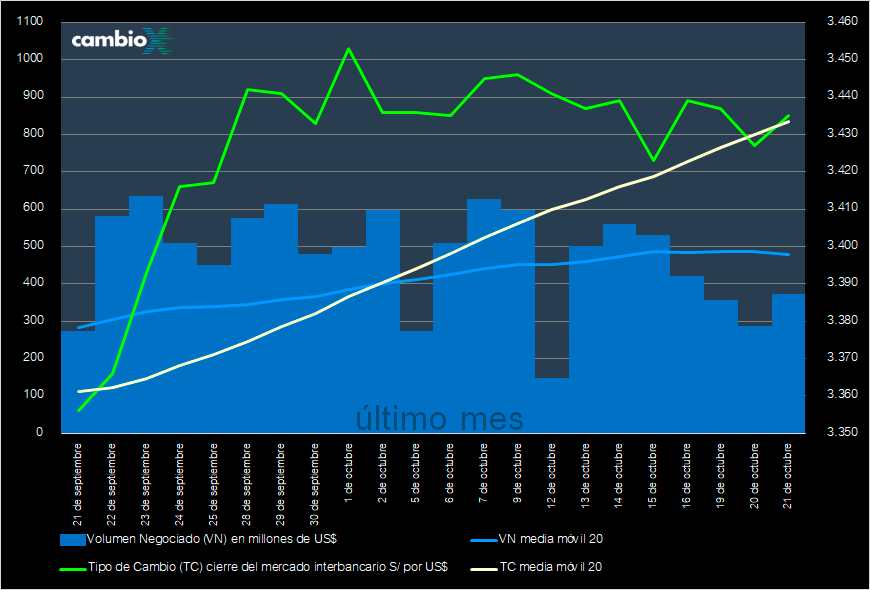870x590 pixels.
Task: Click the green Tipo de Cambio legend line
Action: 73,568
